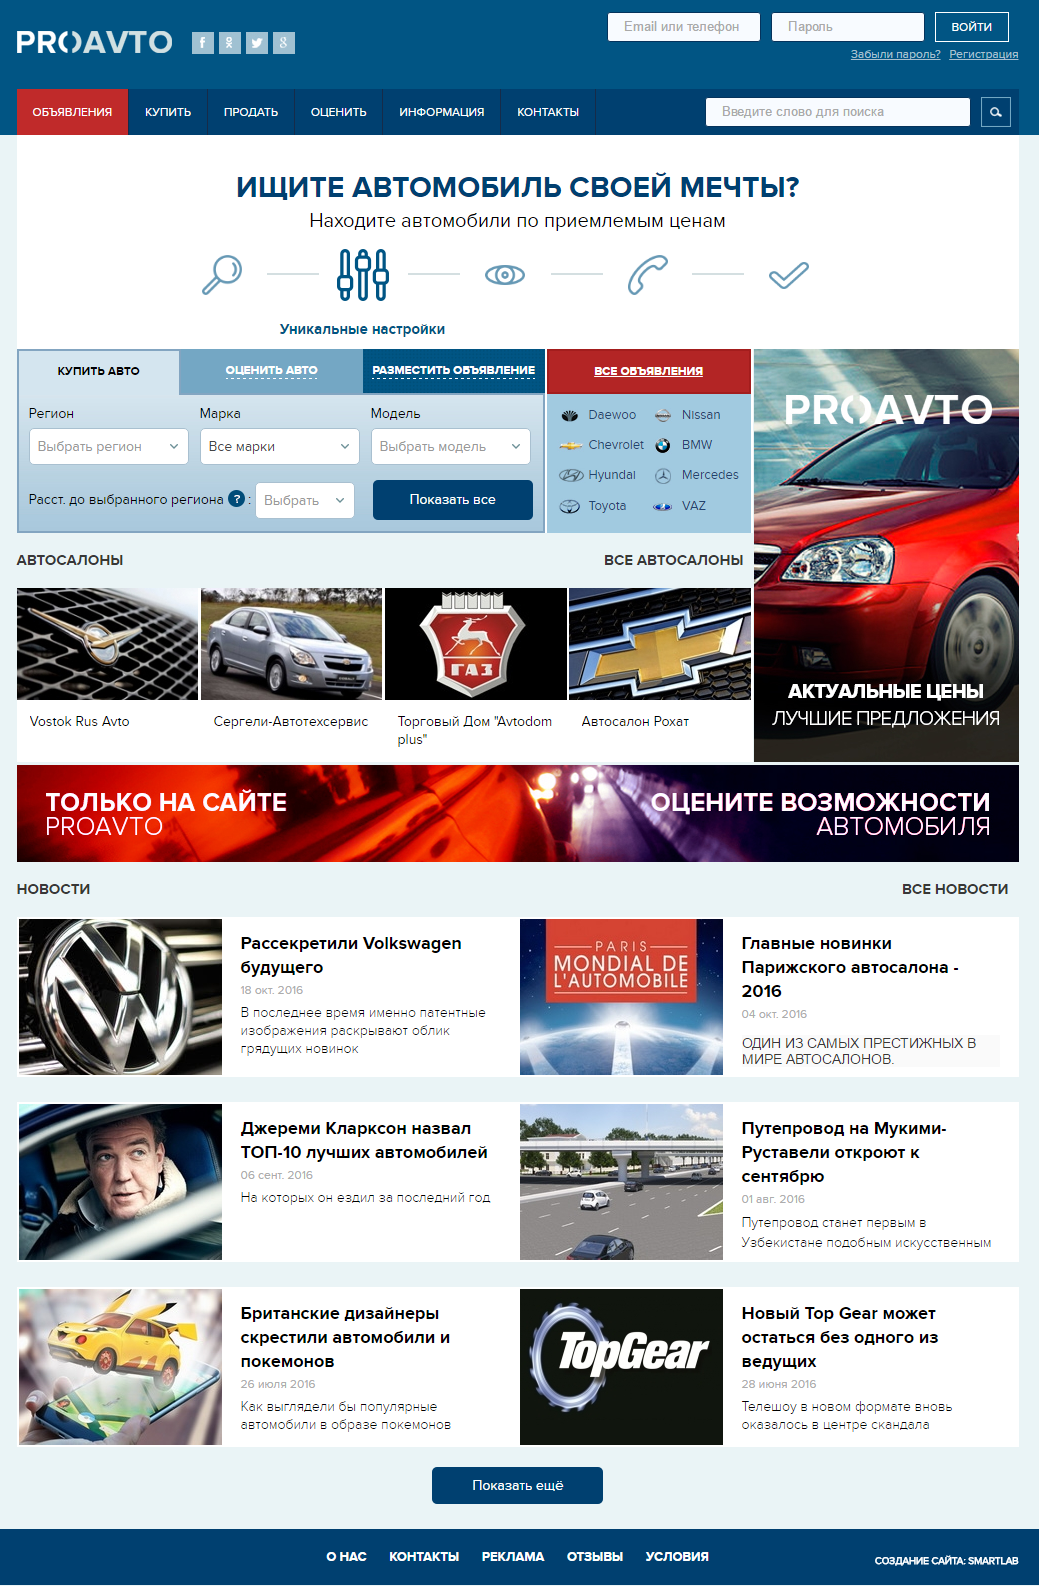Choose the Daewoo brand logo
The image size is (1039, 1586).
coord(570,415)
